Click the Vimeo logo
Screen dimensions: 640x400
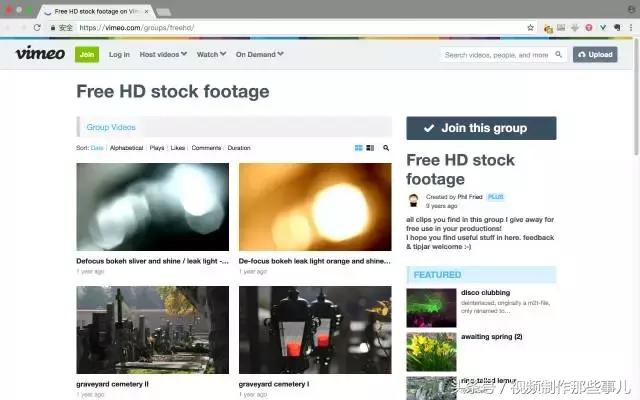pyautogui.click(x=40, y=54)
